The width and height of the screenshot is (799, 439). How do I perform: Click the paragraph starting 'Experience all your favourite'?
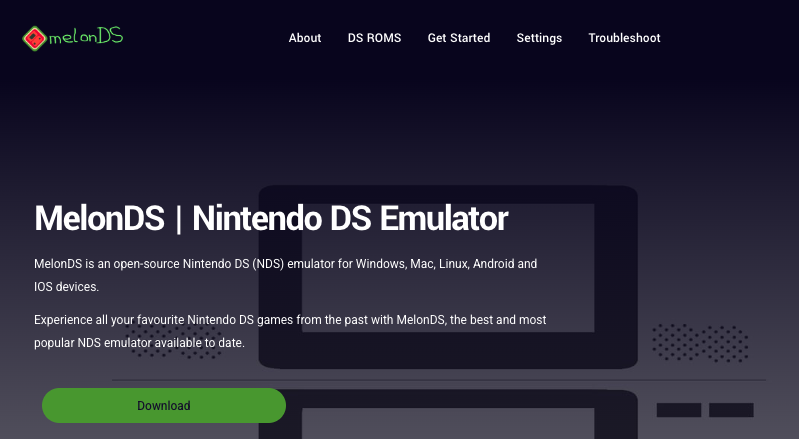[290, 331]
